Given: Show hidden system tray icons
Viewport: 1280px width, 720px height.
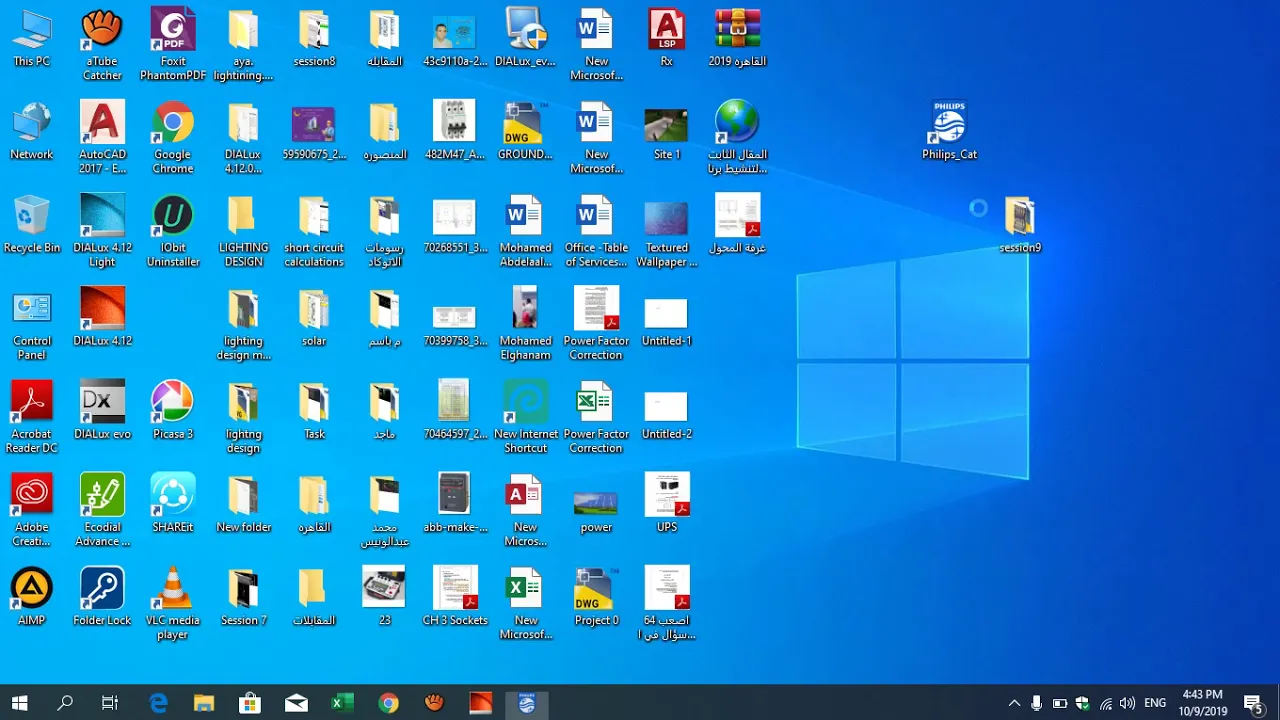Looking at the screenshot, I should (1014, 703).
